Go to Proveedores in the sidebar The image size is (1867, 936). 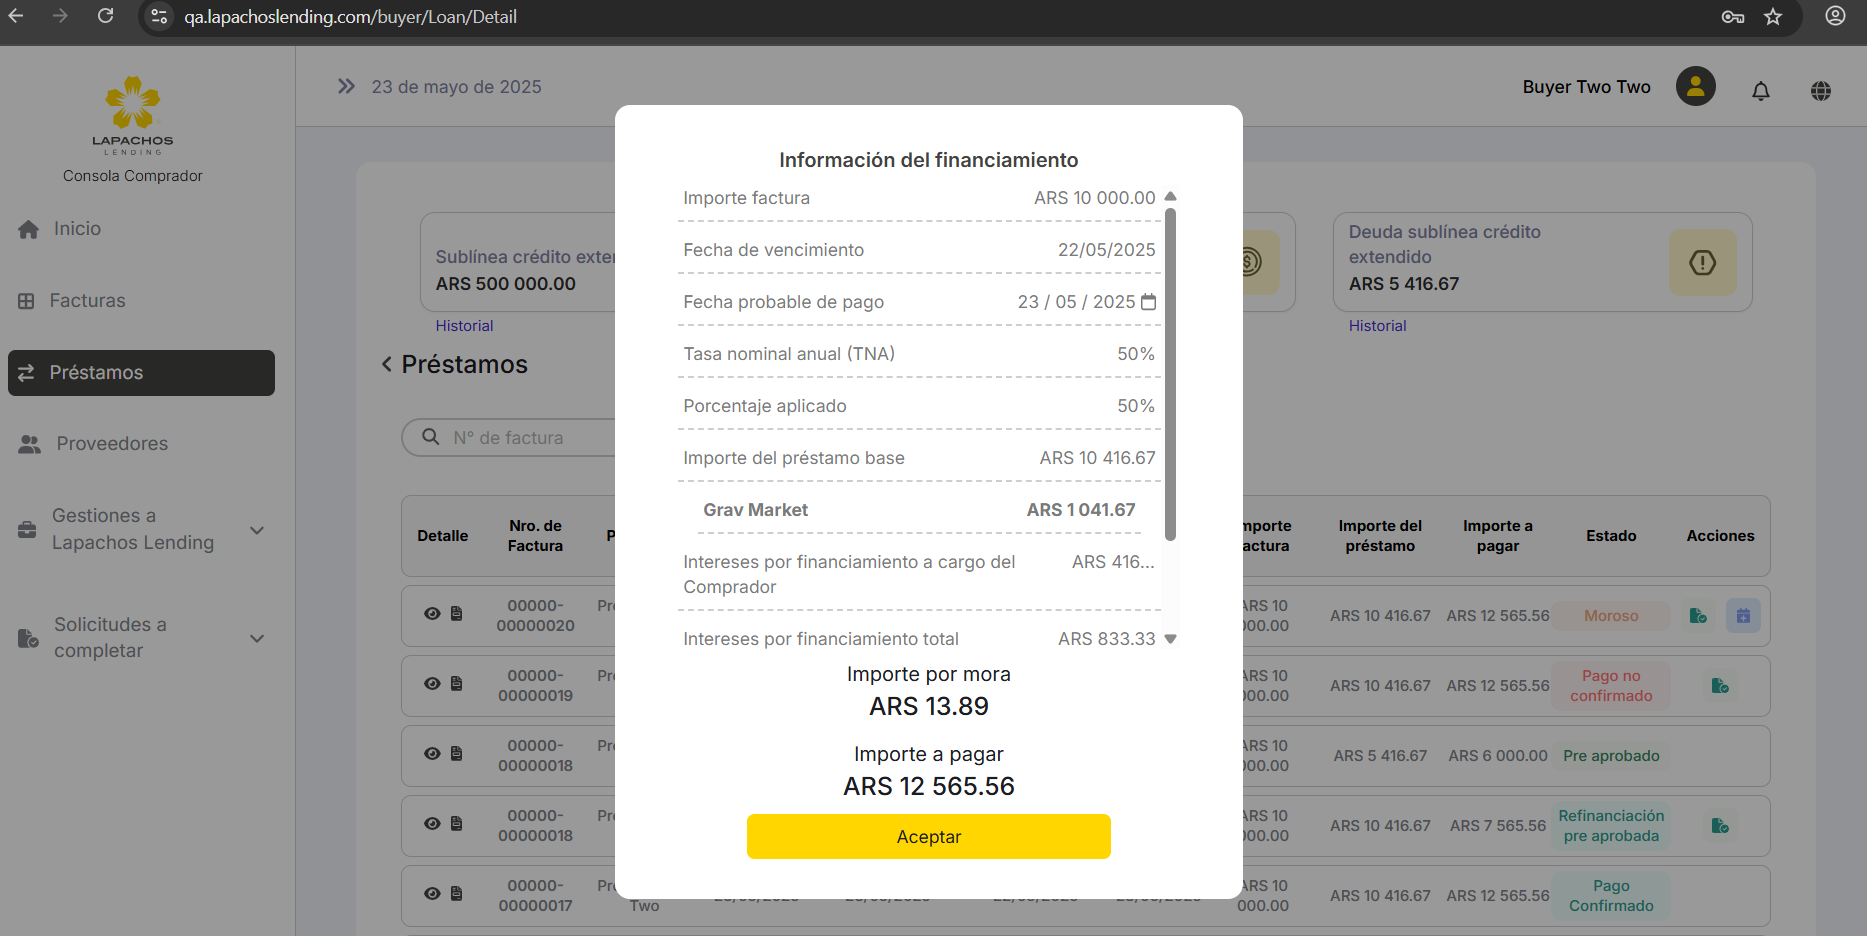tap(112, 444)
